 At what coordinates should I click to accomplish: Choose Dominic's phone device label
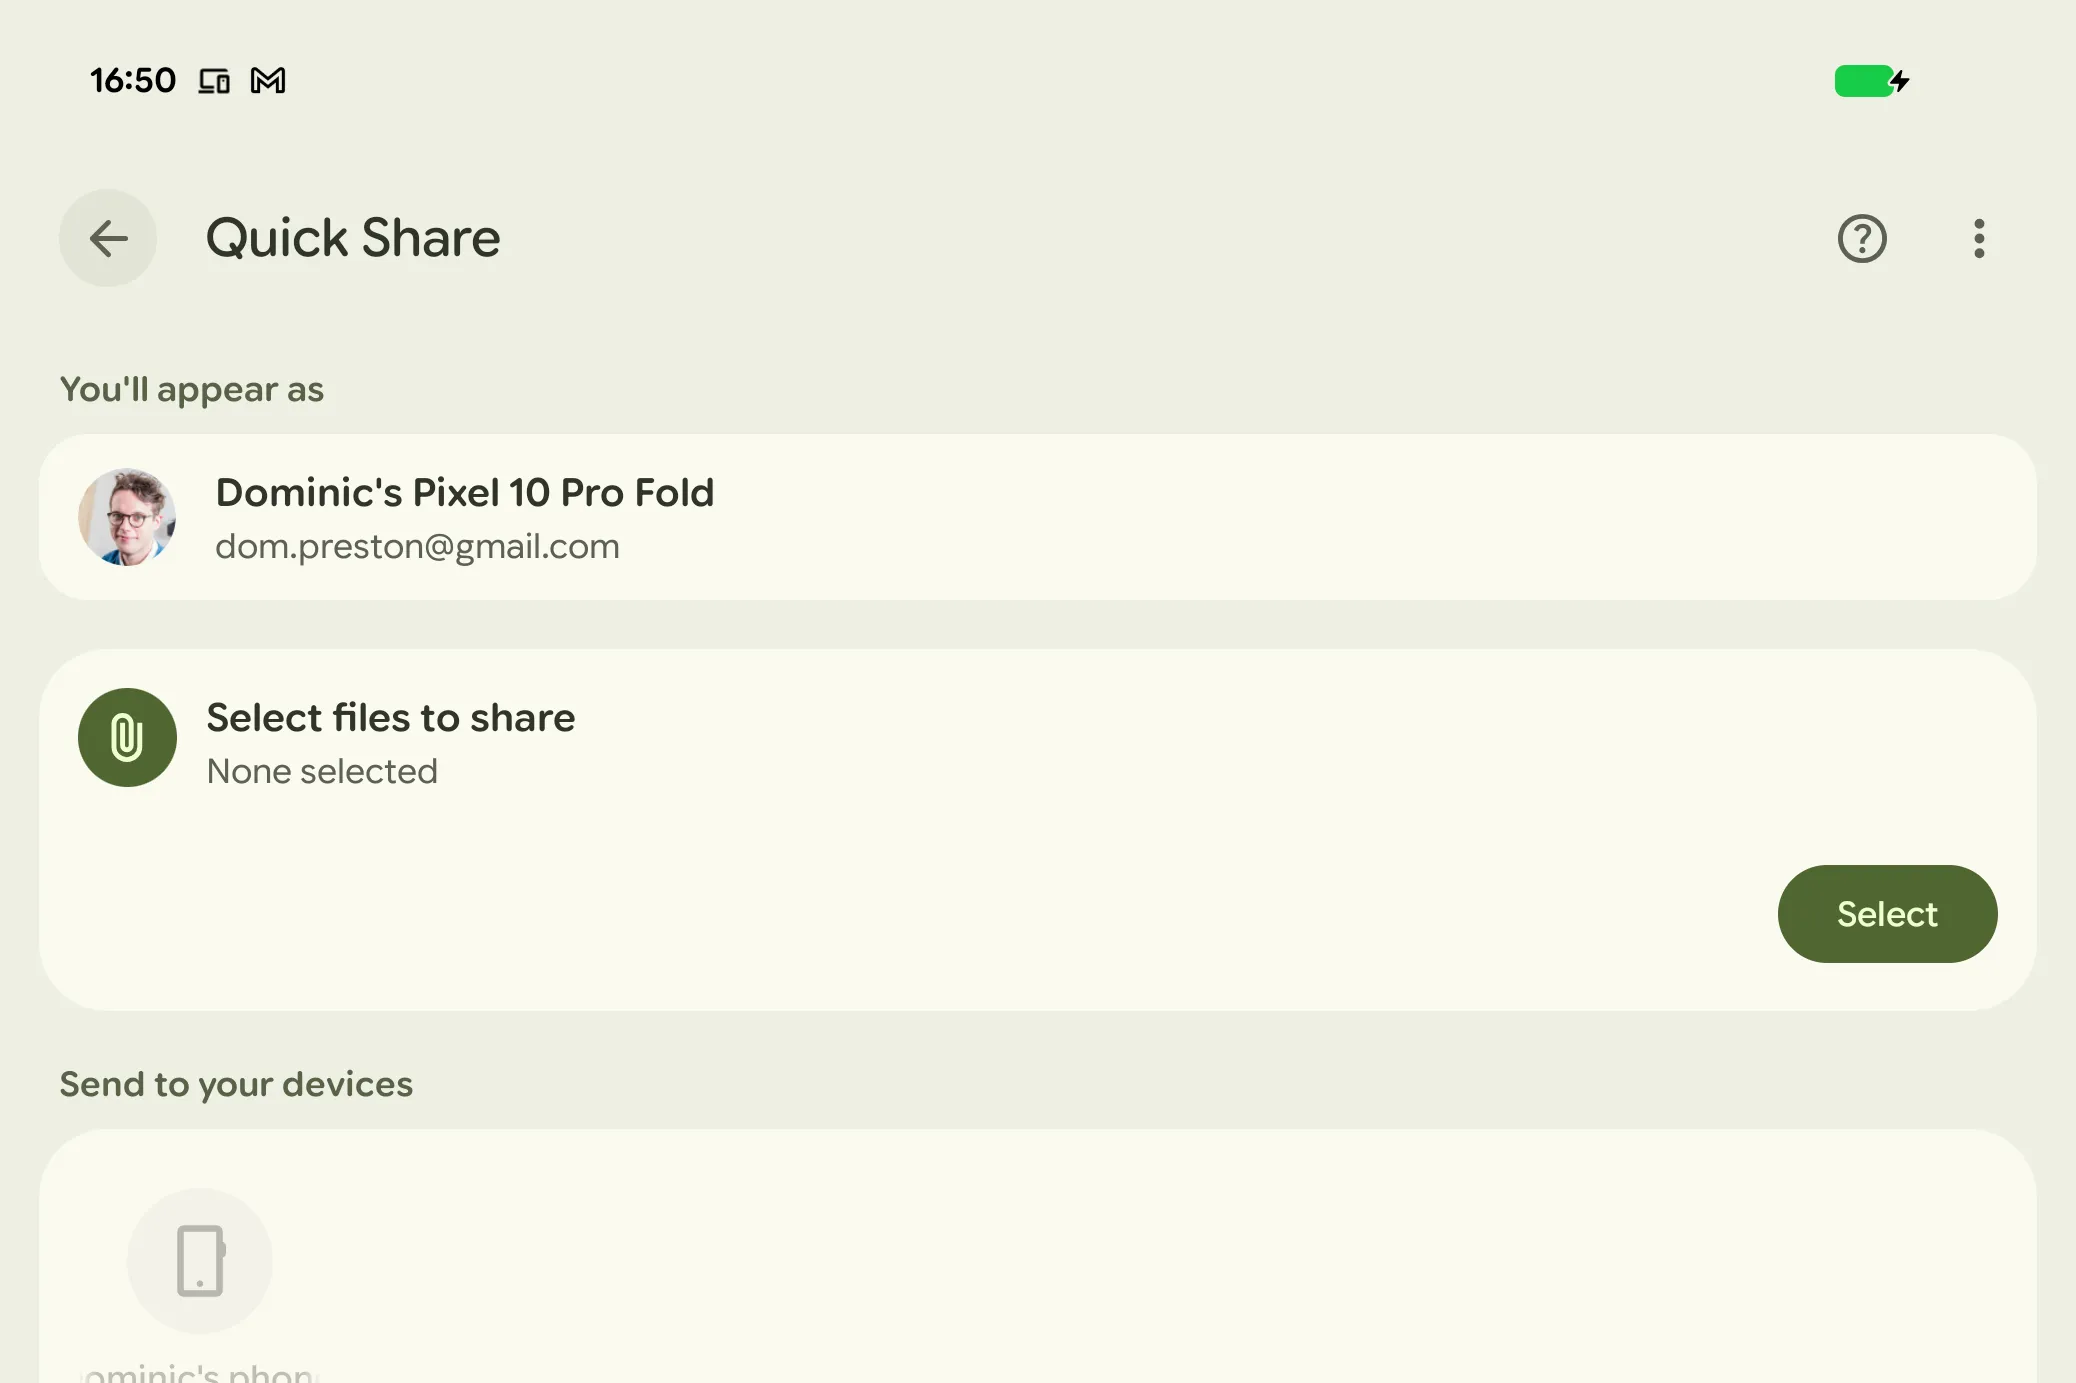pos(200,1372)
